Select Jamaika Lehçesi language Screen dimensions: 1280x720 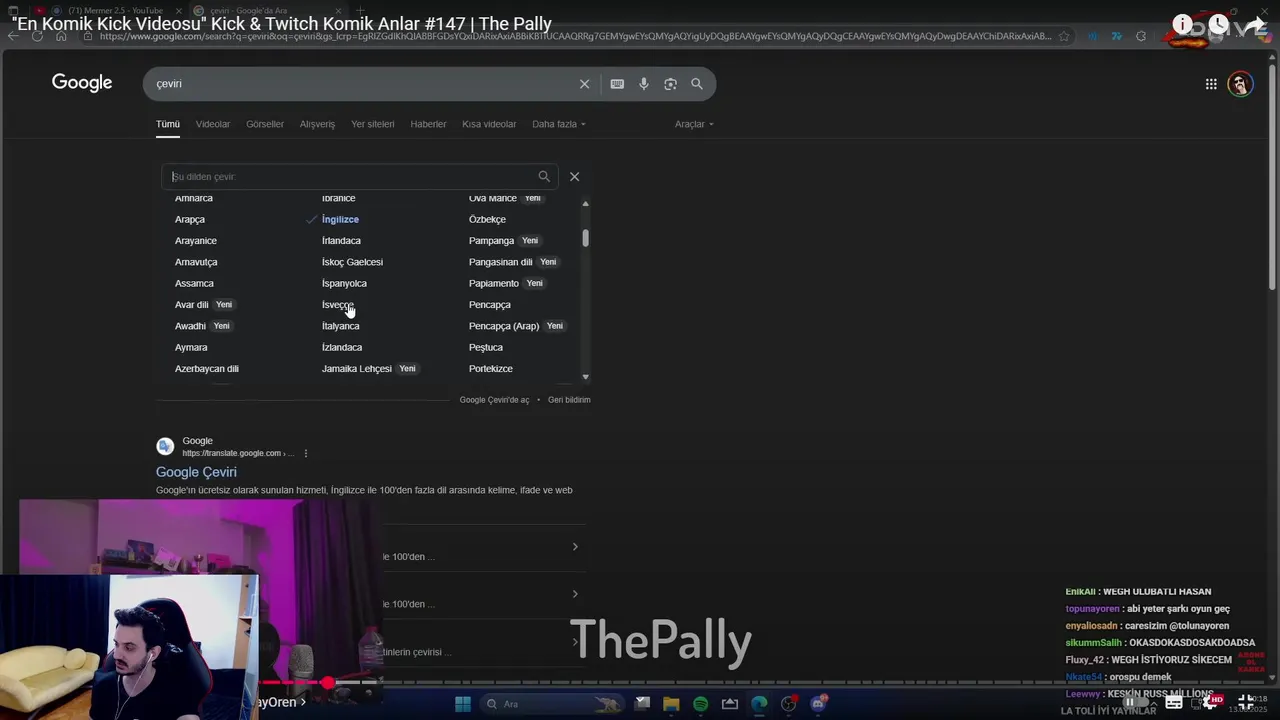[357, 369]
